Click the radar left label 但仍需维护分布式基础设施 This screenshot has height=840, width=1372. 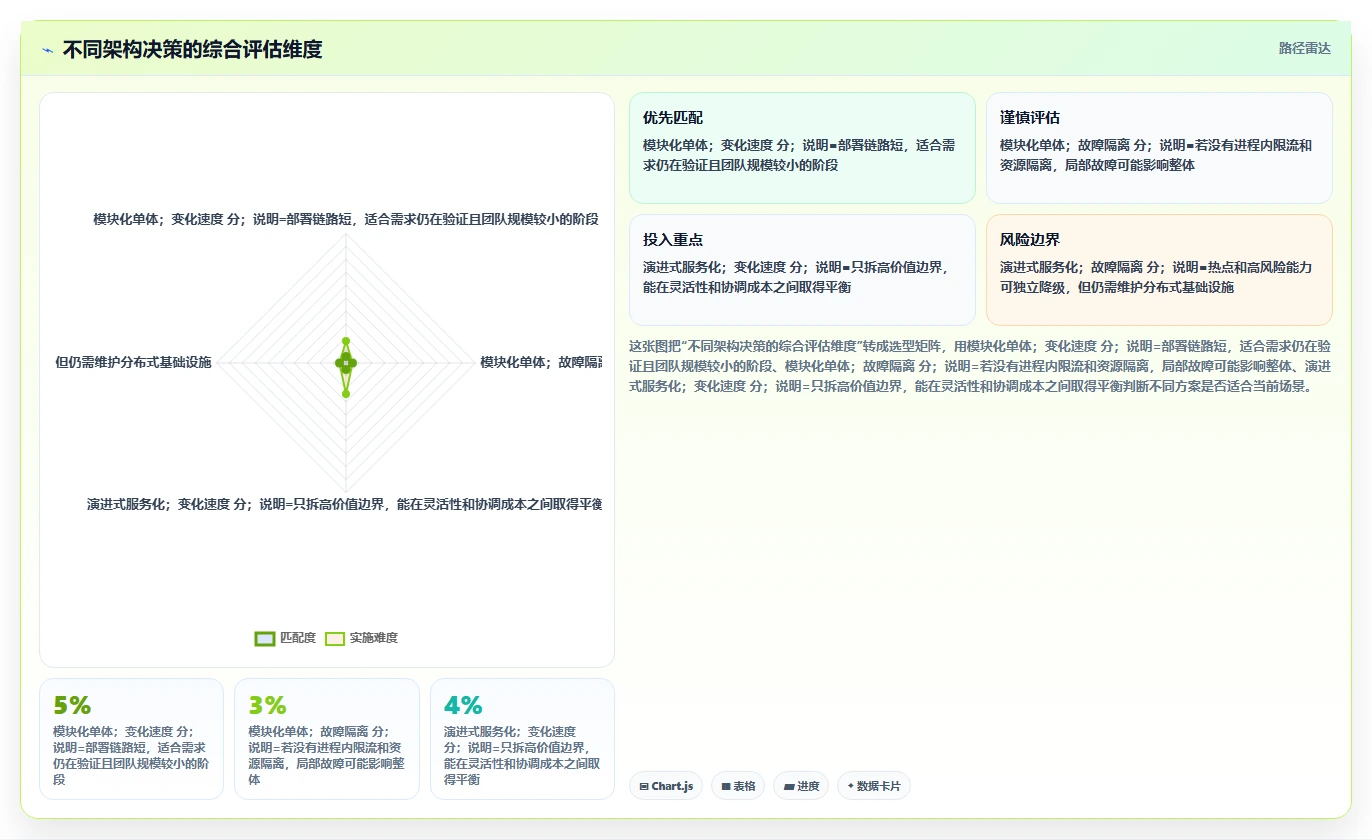[x=133, y=362]
